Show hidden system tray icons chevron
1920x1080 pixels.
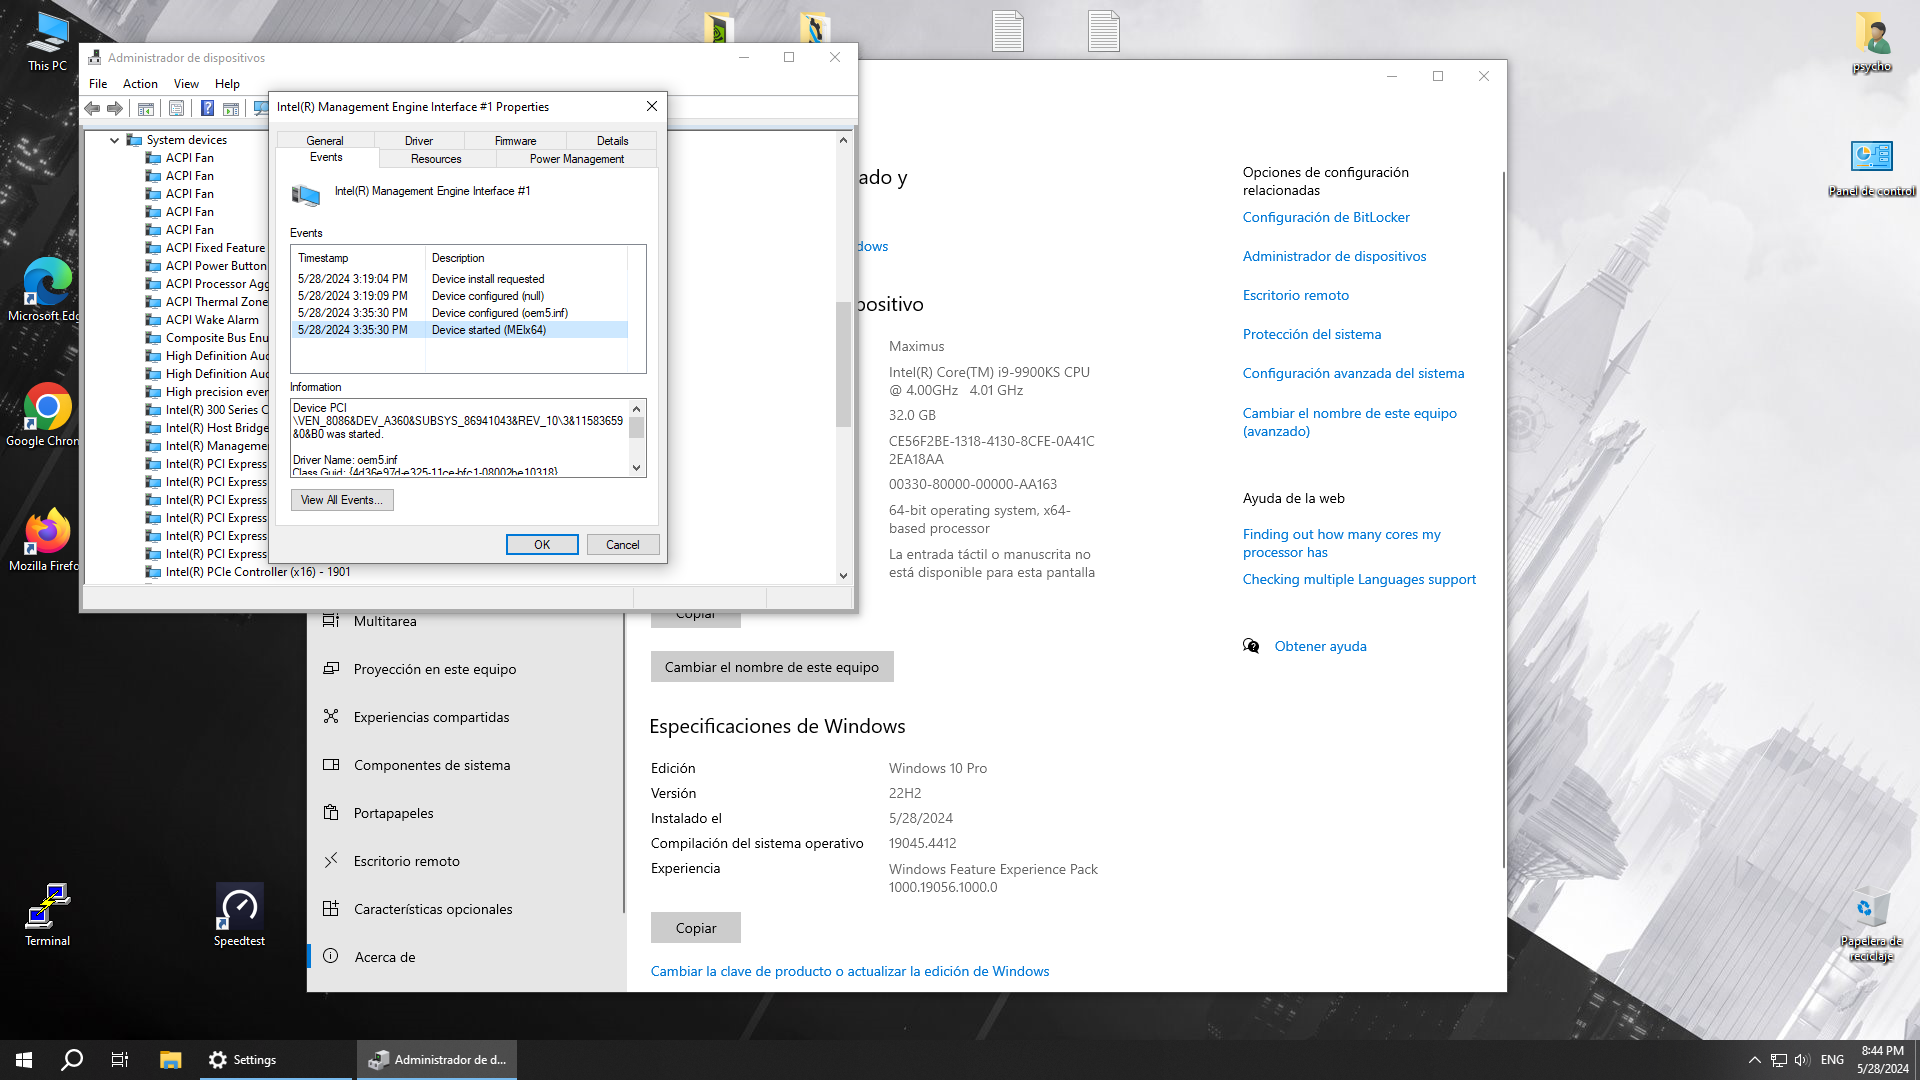coord(1754,1060)
